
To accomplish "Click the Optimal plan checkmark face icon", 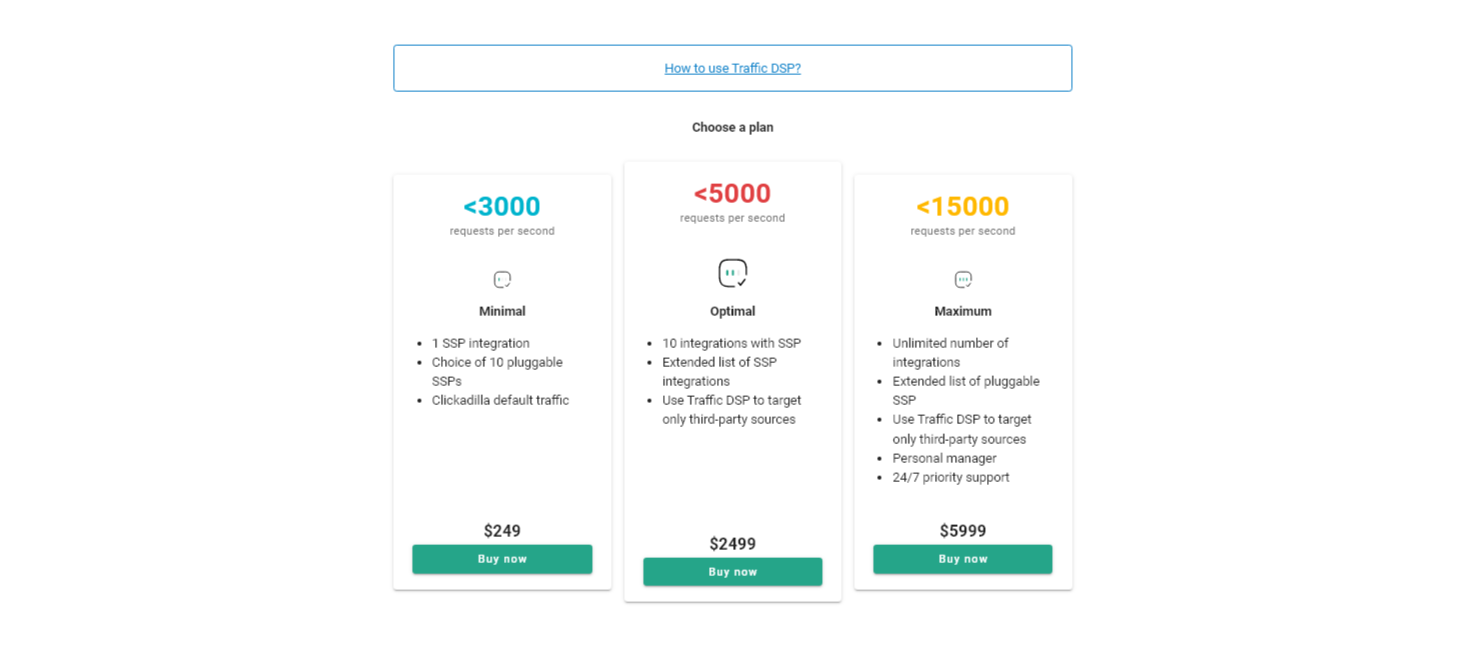I will (733, 272).
